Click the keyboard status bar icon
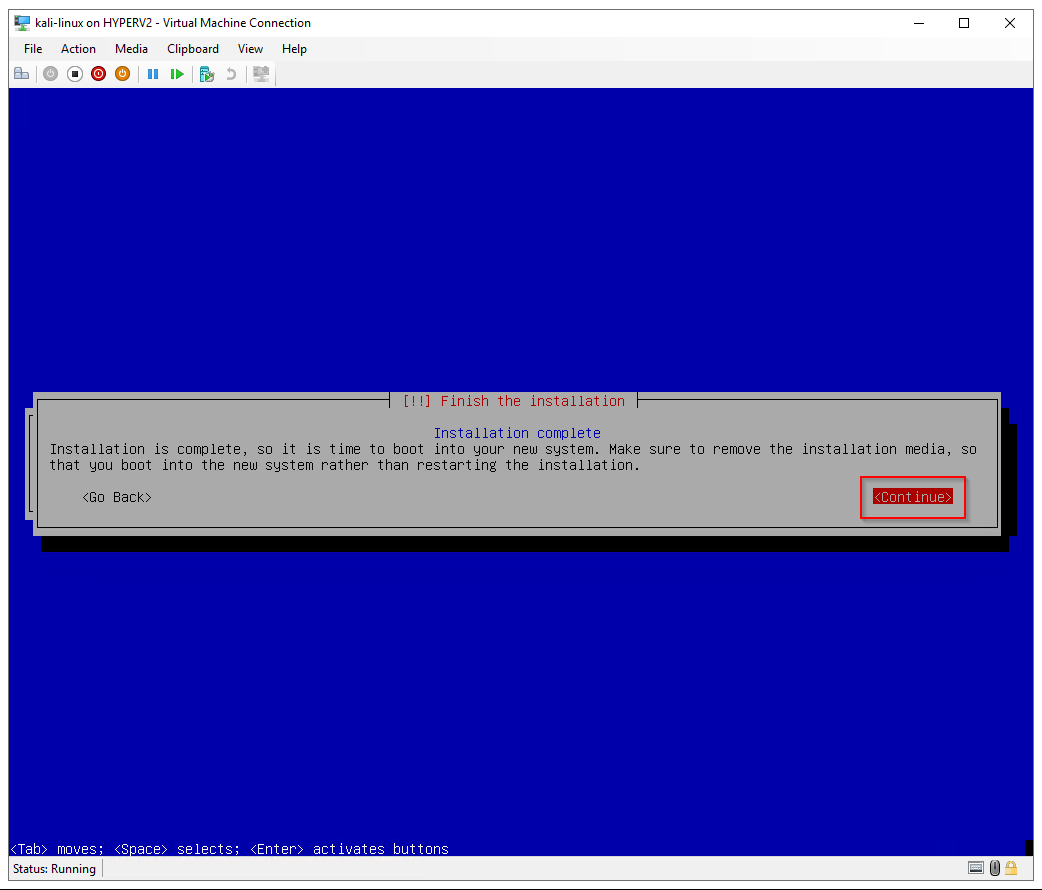Image resolution: width=1042 pixels, height=890 pixels. coord(976,868)
